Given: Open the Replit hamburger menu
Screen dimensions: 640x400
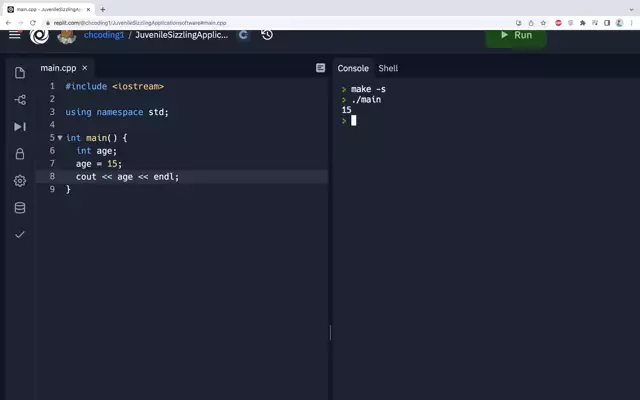Looking at the screenshot, I should coord(15,35).
